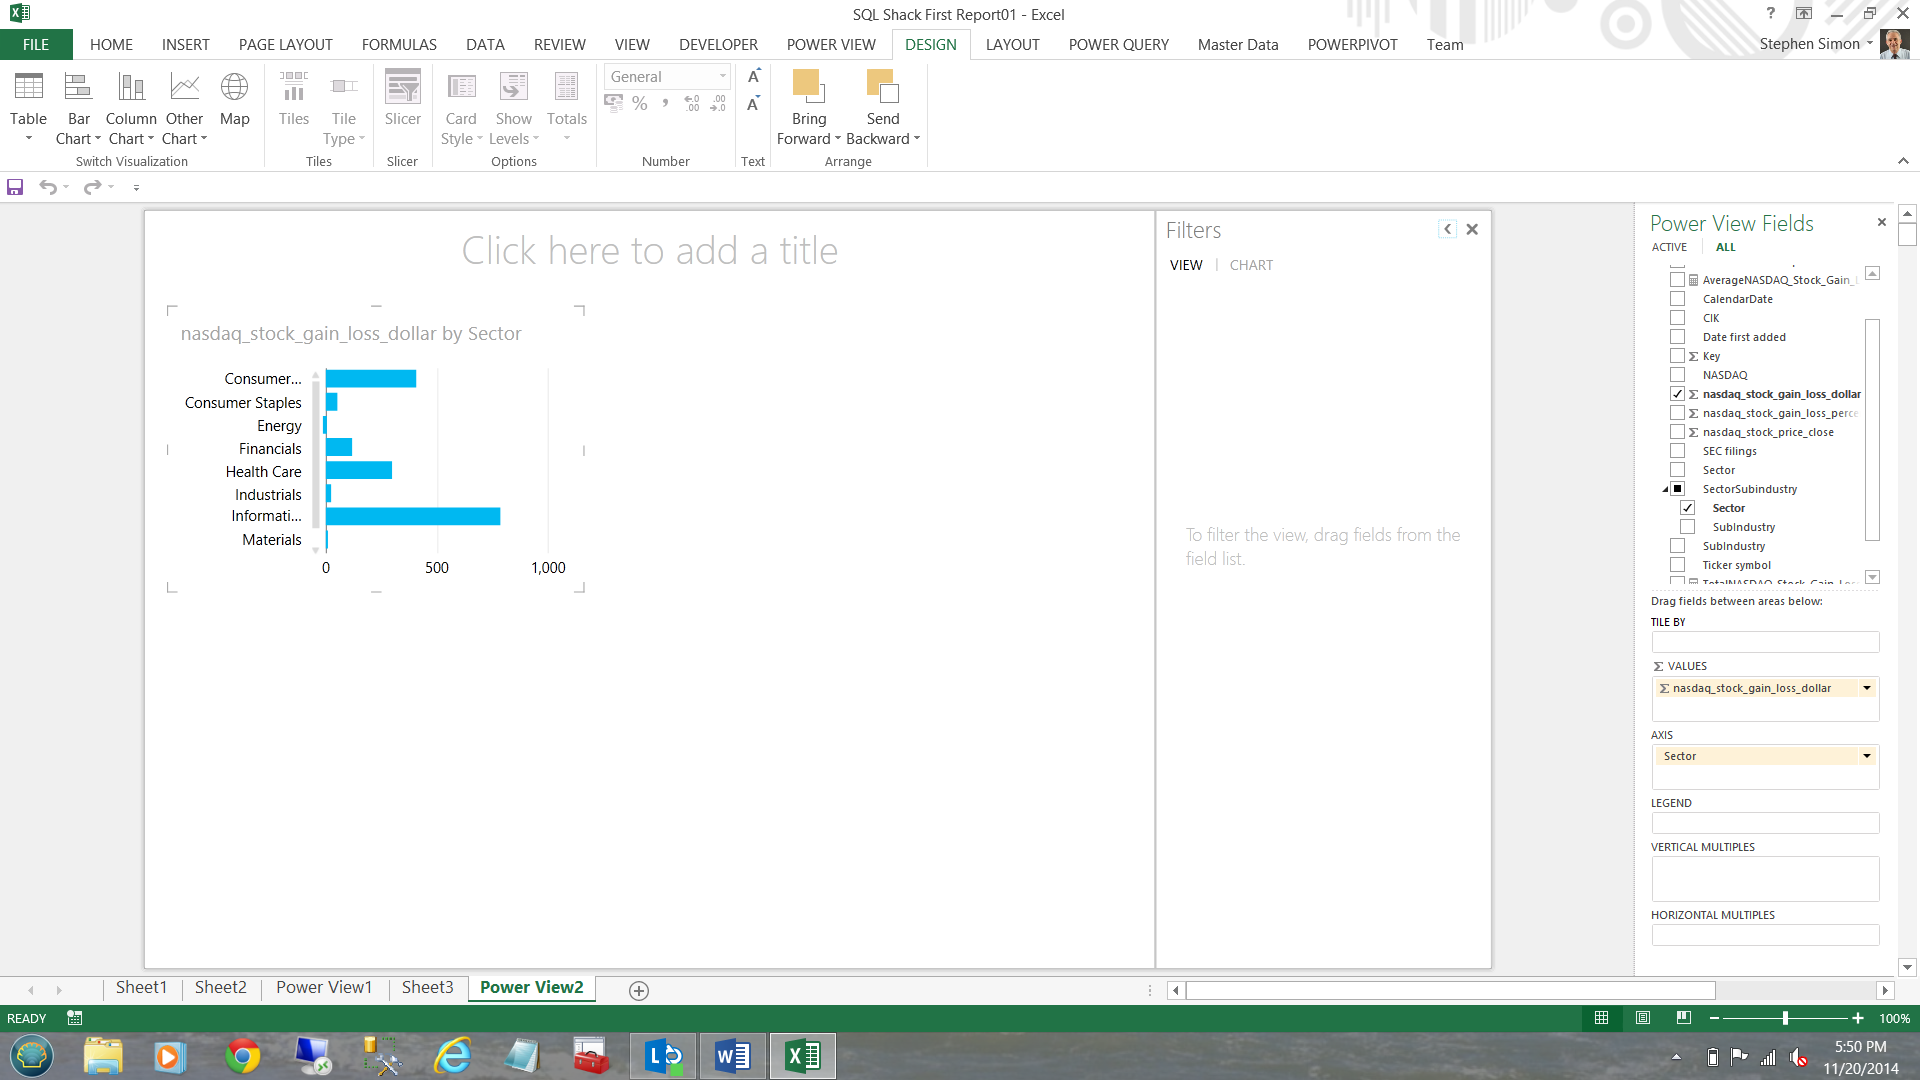Image resolution: width=1920 pixels, height=1080 pixels.
Task: Open the Power View1 sheet tab
Action: pos(324,988)
